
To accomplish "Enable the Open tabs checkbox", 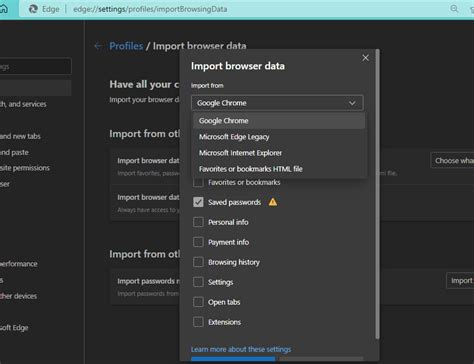I will point(198,302).
